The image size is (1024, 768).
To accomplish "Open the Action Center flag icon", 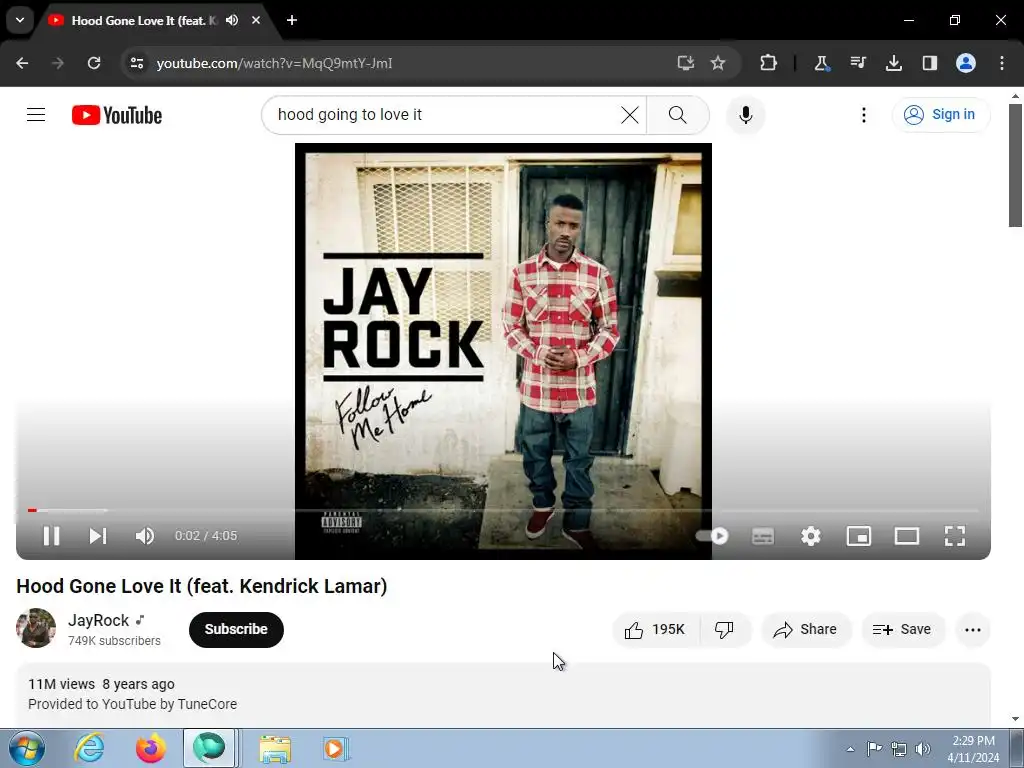I will pyautogui.click(x=874, y=749).
